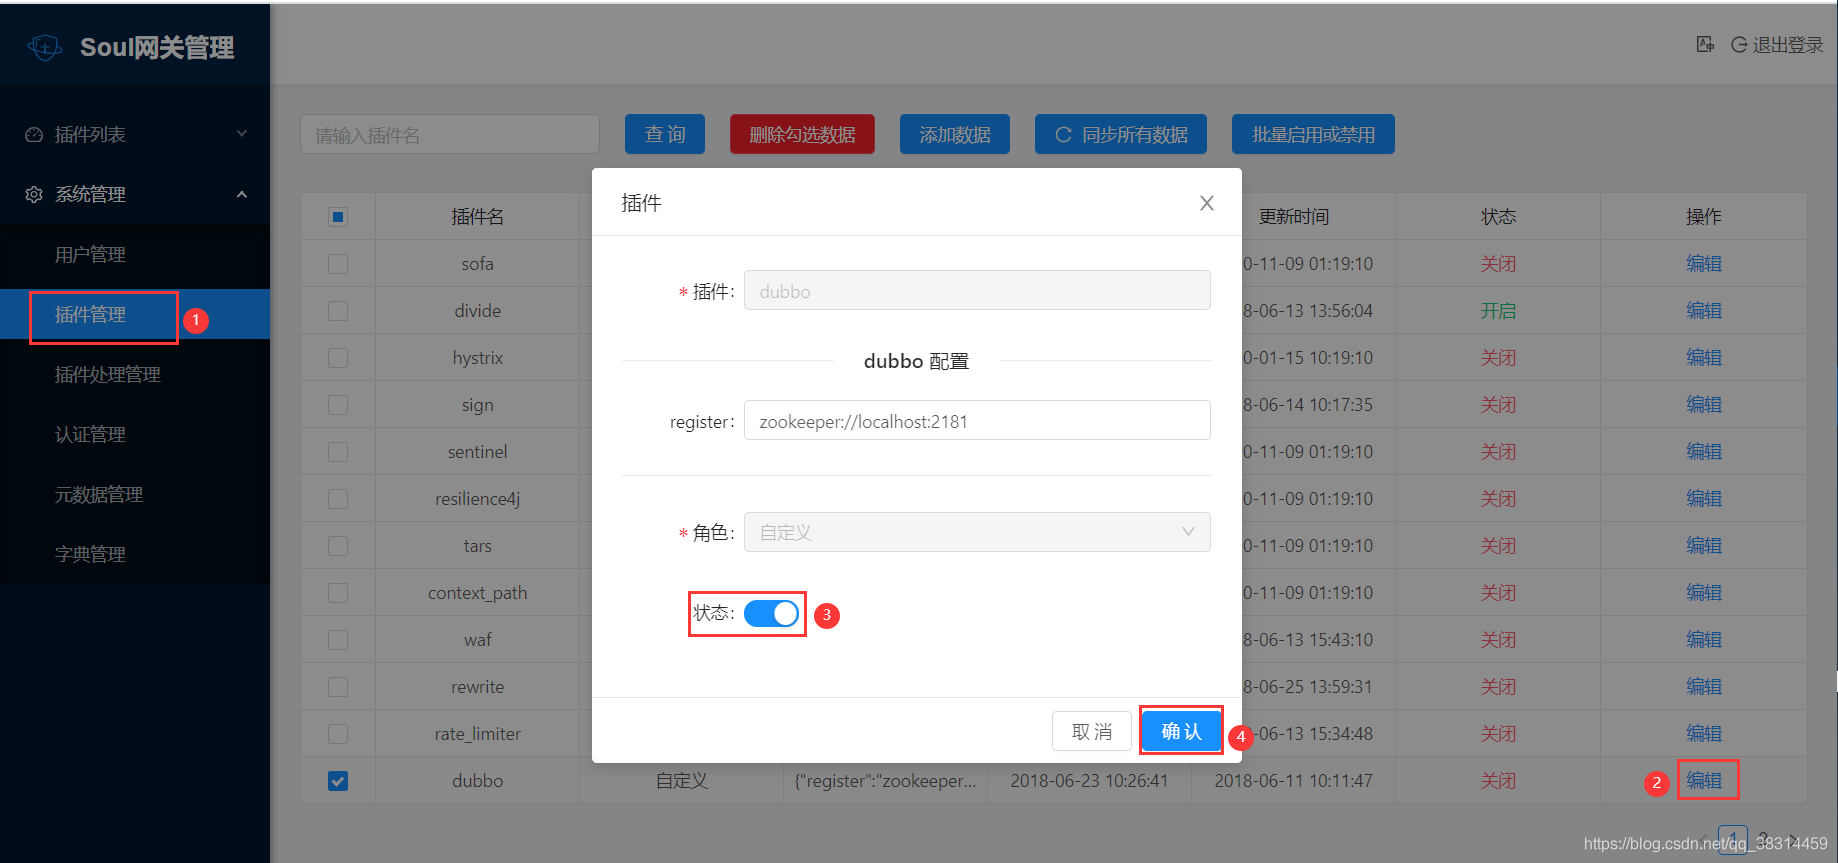Click the 查询 search button

click(x=665, y=134)
